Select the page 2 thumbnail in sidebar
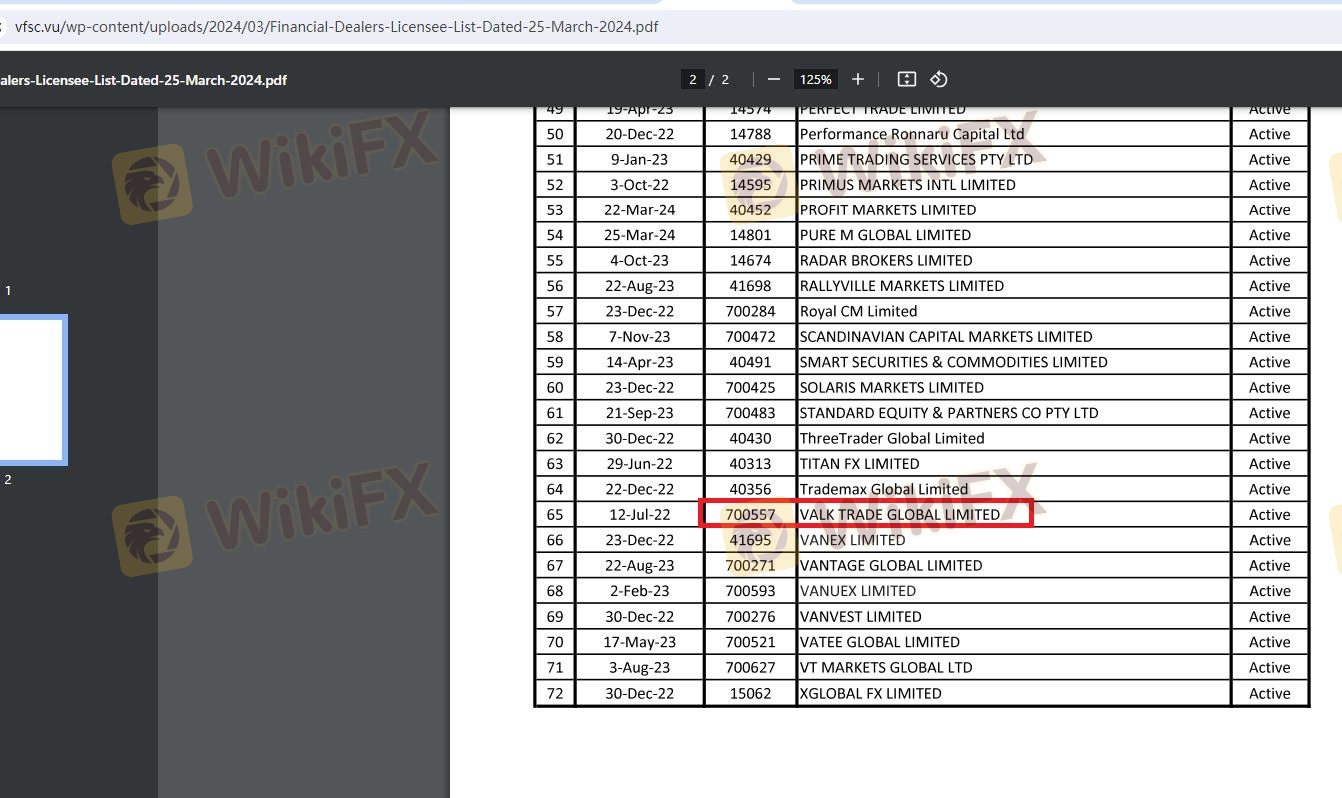The image size is (1342, 798). click(32, 390)
